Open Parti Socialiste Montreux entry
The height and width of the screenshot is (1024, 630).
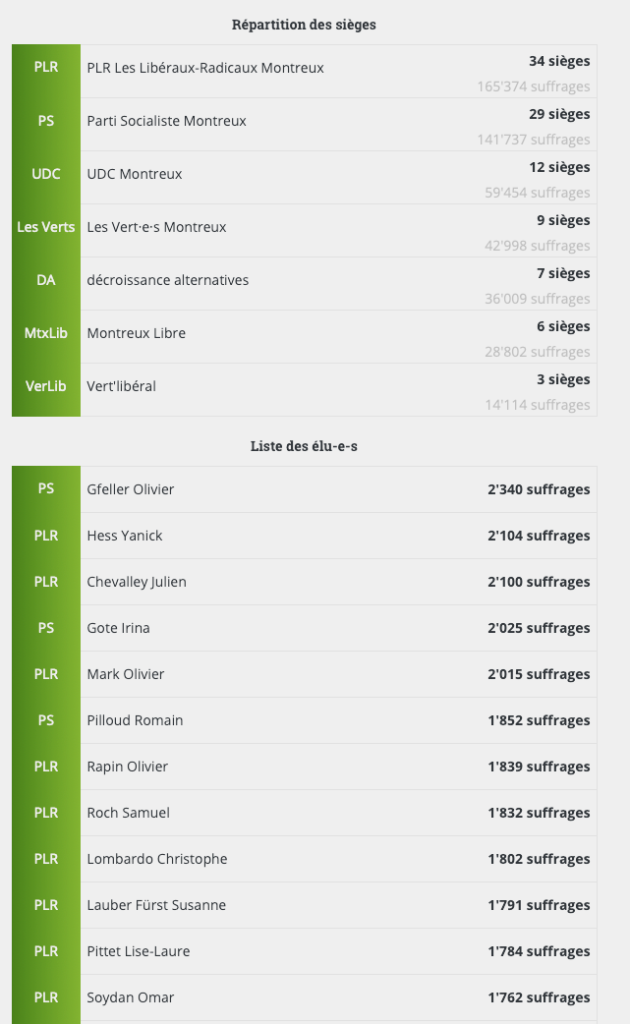point(166,121)
